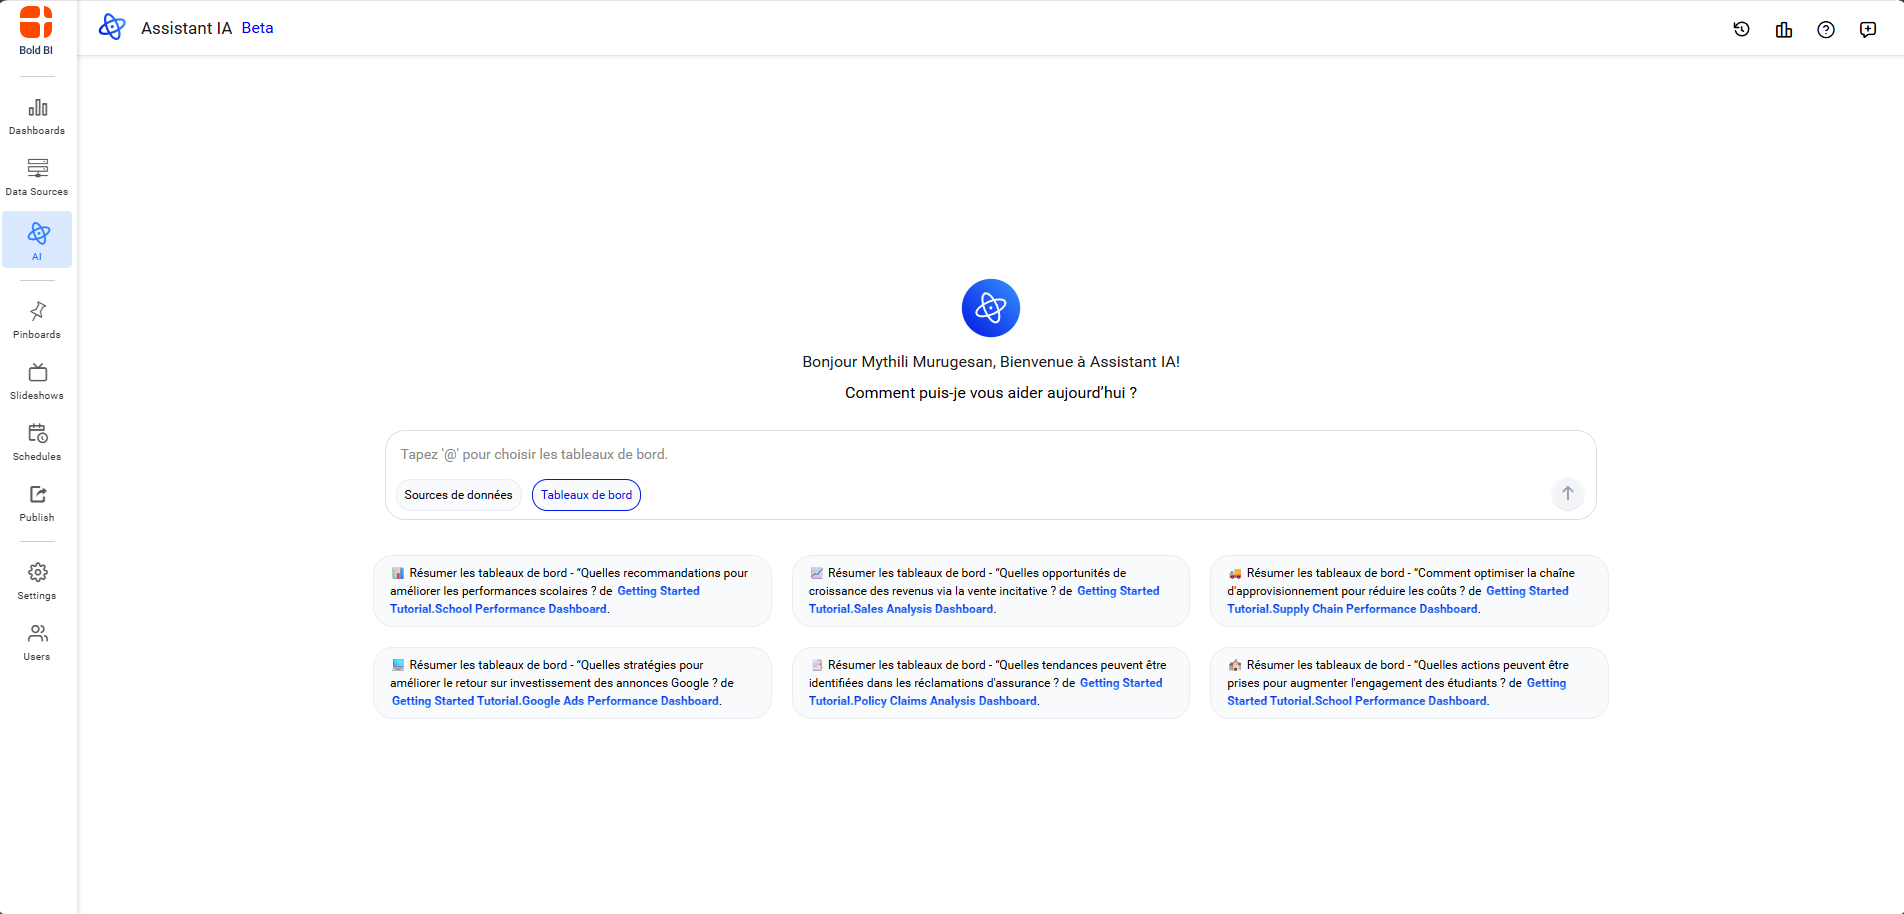
Task: Open help with the question mark icon
Action: coord(1826,29)
